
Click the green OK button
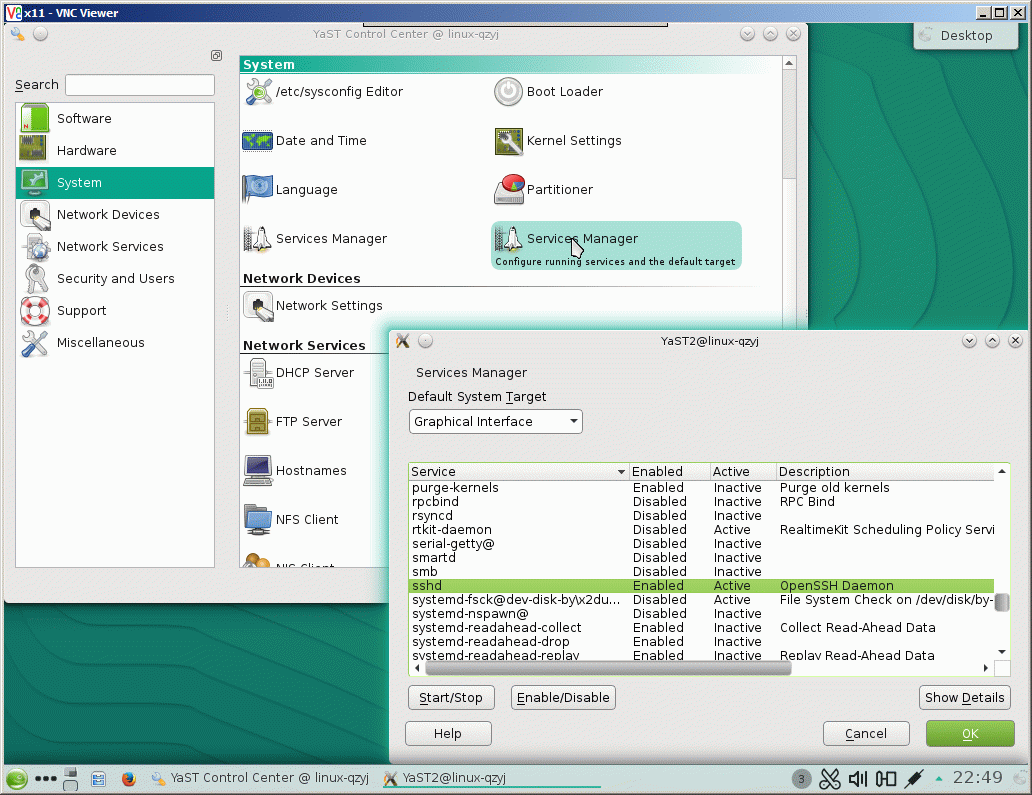click(x=970, y=734)
